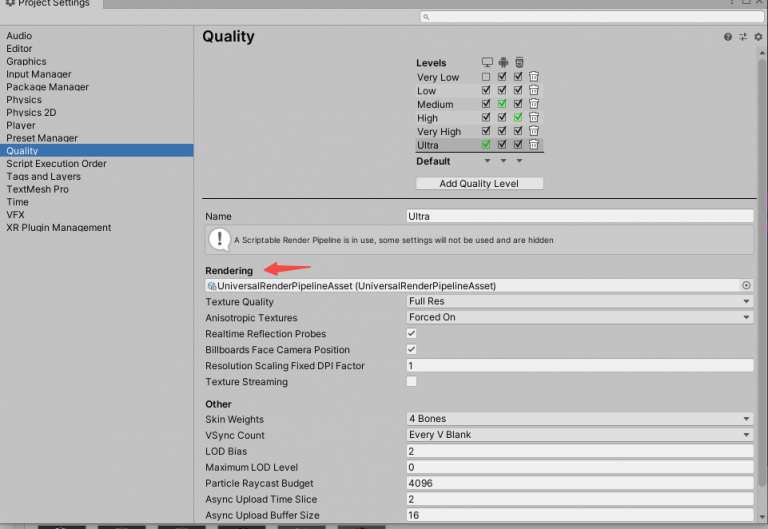Enable the Texture Streaming checkbox
768x529 pixels.
pyautogui.click(x=411, y=382)
